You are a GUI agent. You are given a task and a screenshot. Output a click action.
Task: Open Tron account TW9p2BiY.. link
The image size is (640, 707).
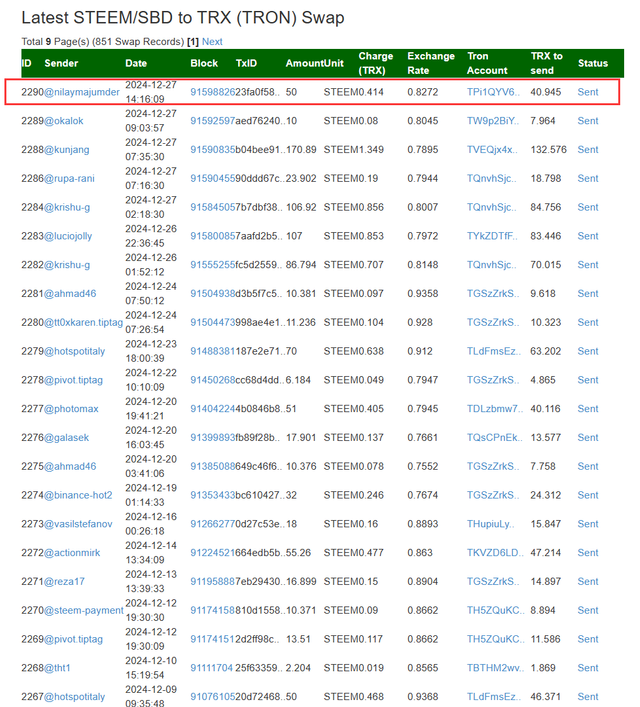coord(493,121)
